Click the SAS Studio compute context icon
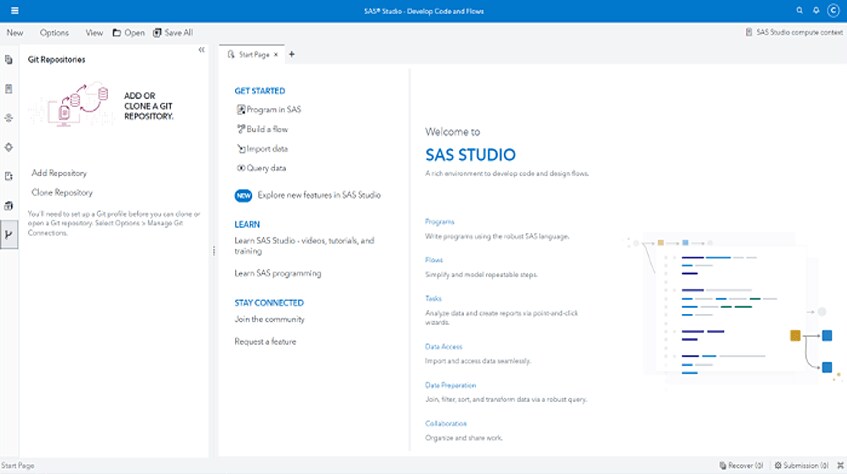Viewport: 847px width, 474px height. (x=749, y=32)
